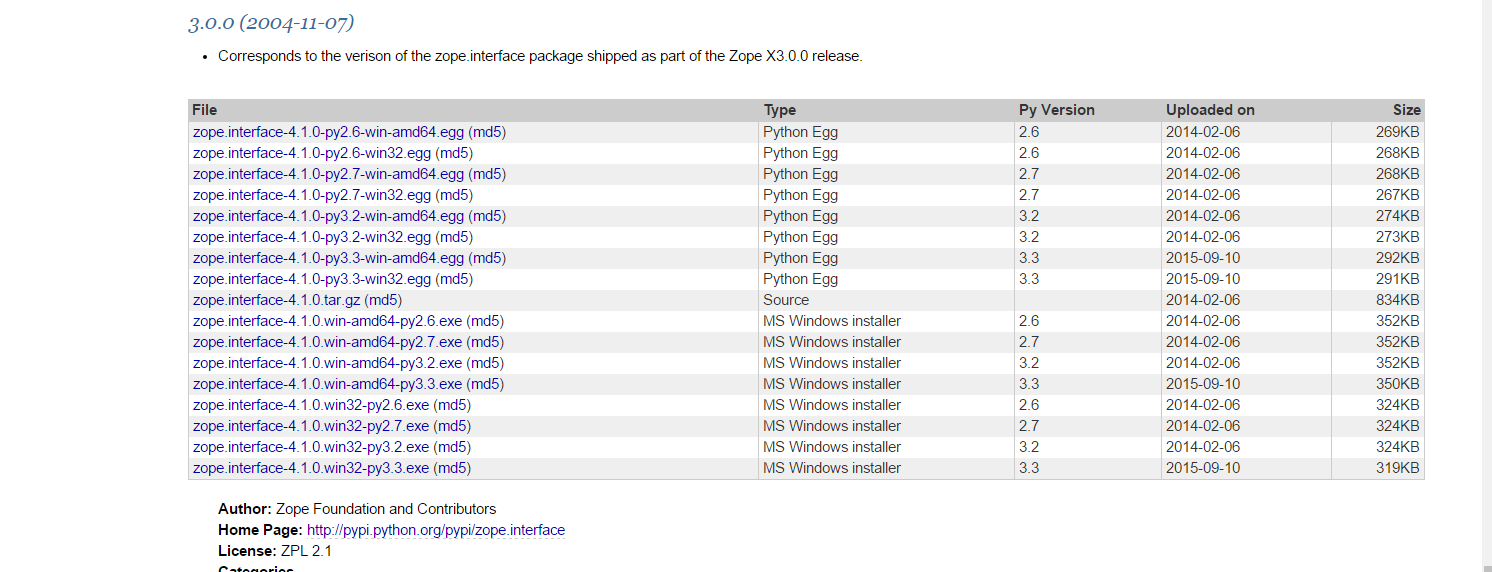Select the 350KB size value
The width and height of the screenshot is (1492, 572).
click(1397, 384)
